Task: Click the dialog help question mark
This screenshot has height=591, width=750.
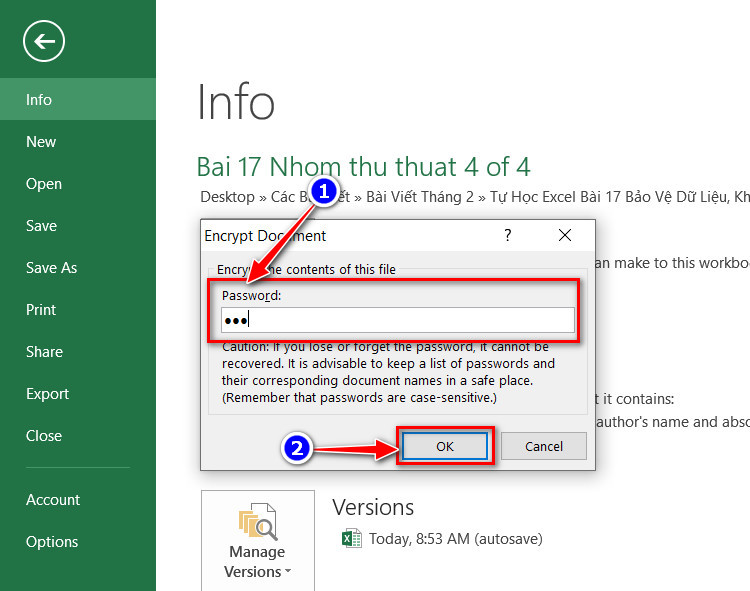Action: coord(507,235)
